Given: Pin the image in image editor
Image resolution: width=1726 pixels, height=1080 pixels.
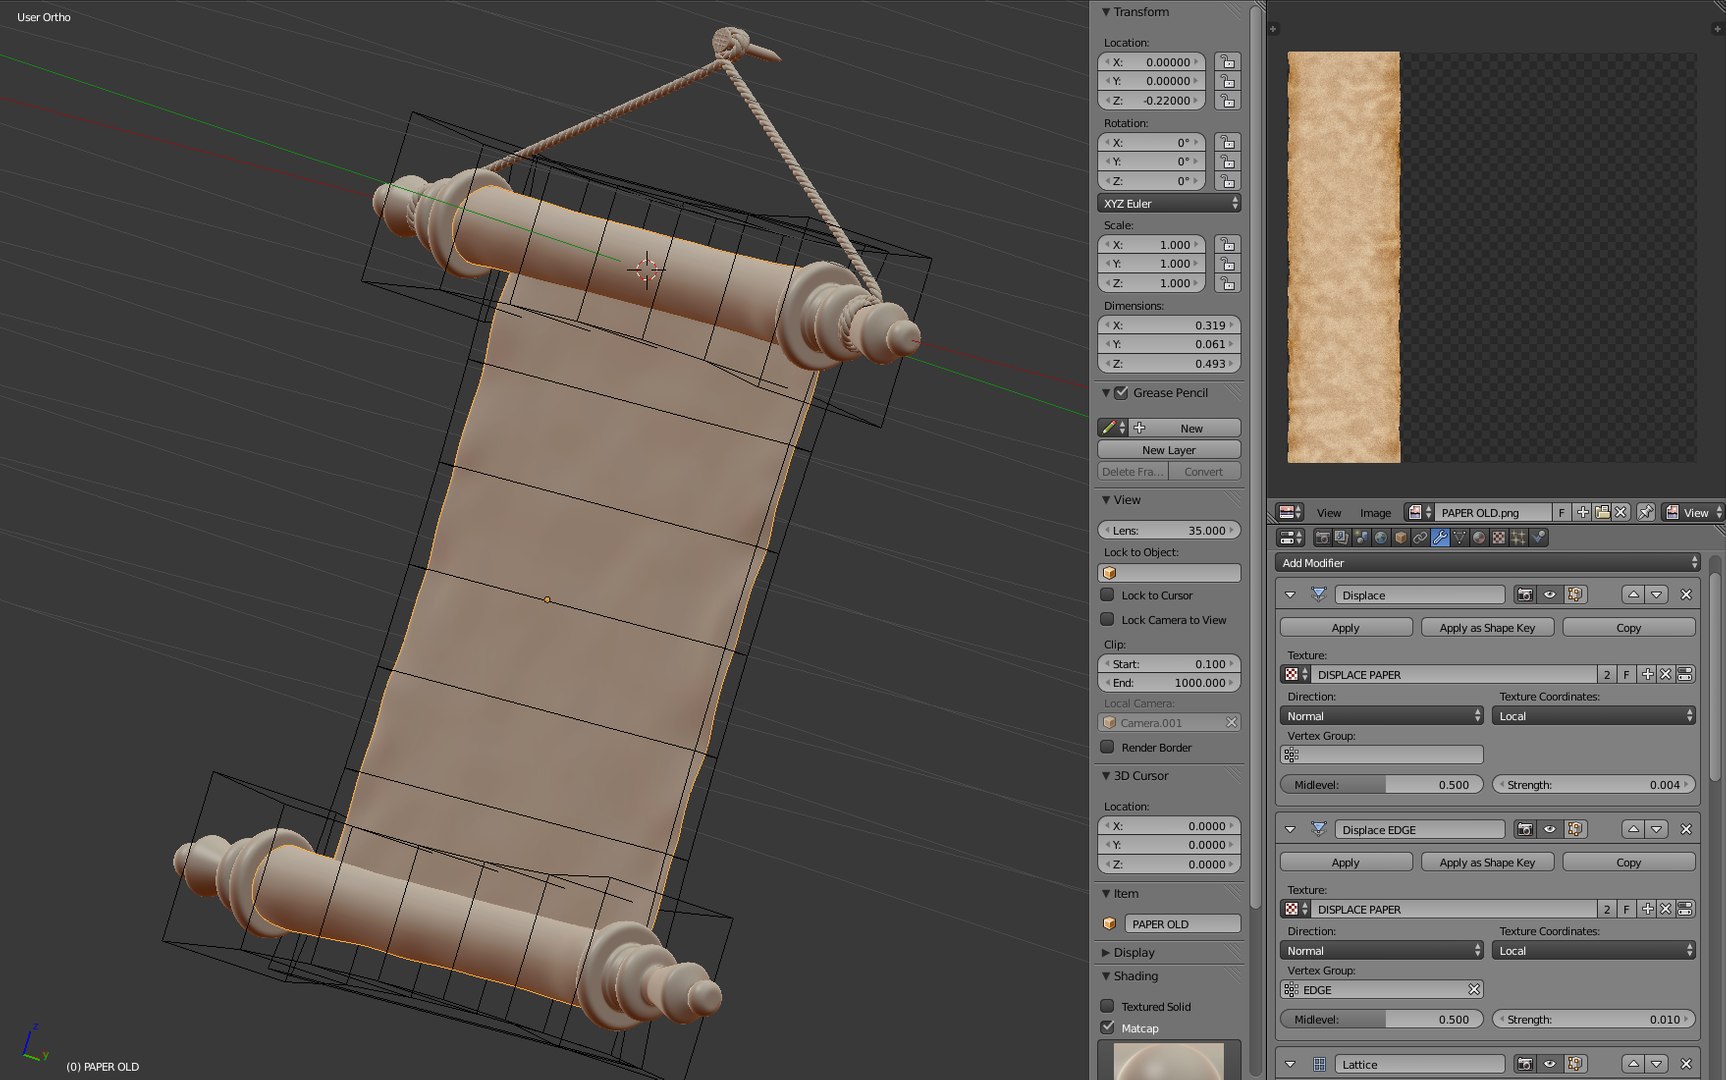Looking at the screenshot, I should pyautogui.click(x=1645, y=512).
